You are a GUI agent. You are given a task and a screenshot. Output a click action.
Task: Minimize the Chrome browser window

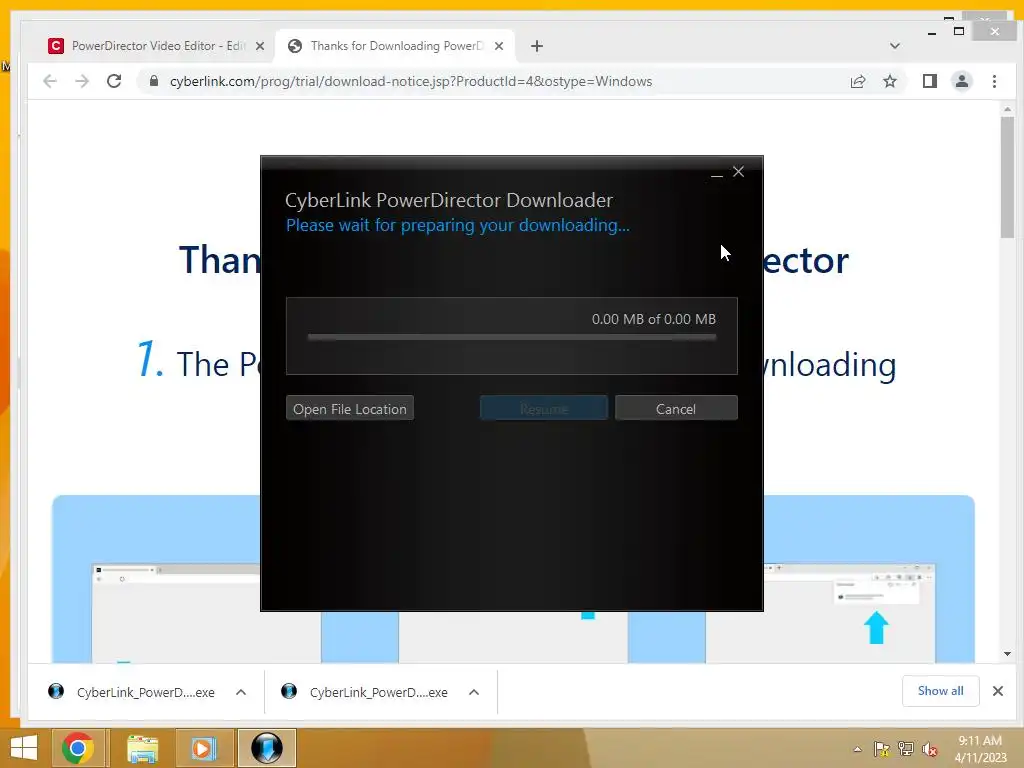coord(931,31)
